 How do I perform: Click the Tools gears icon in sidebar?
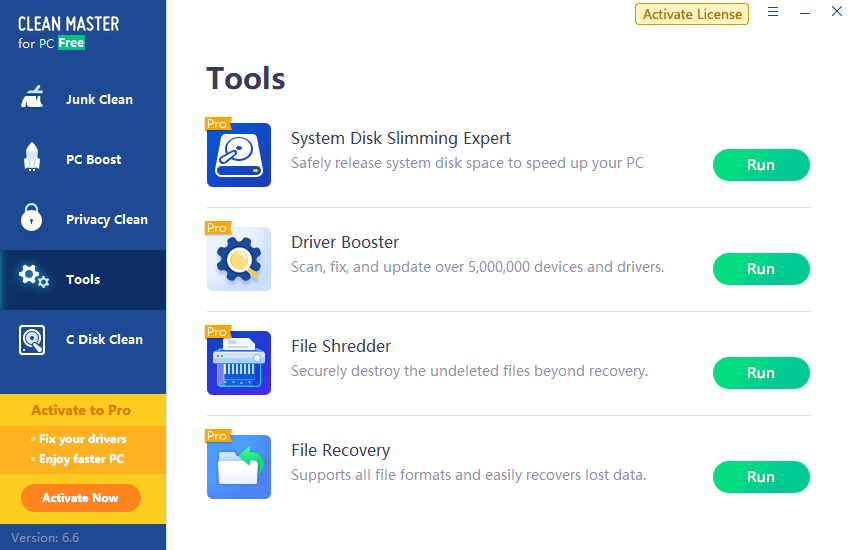[x=34, y=276]
